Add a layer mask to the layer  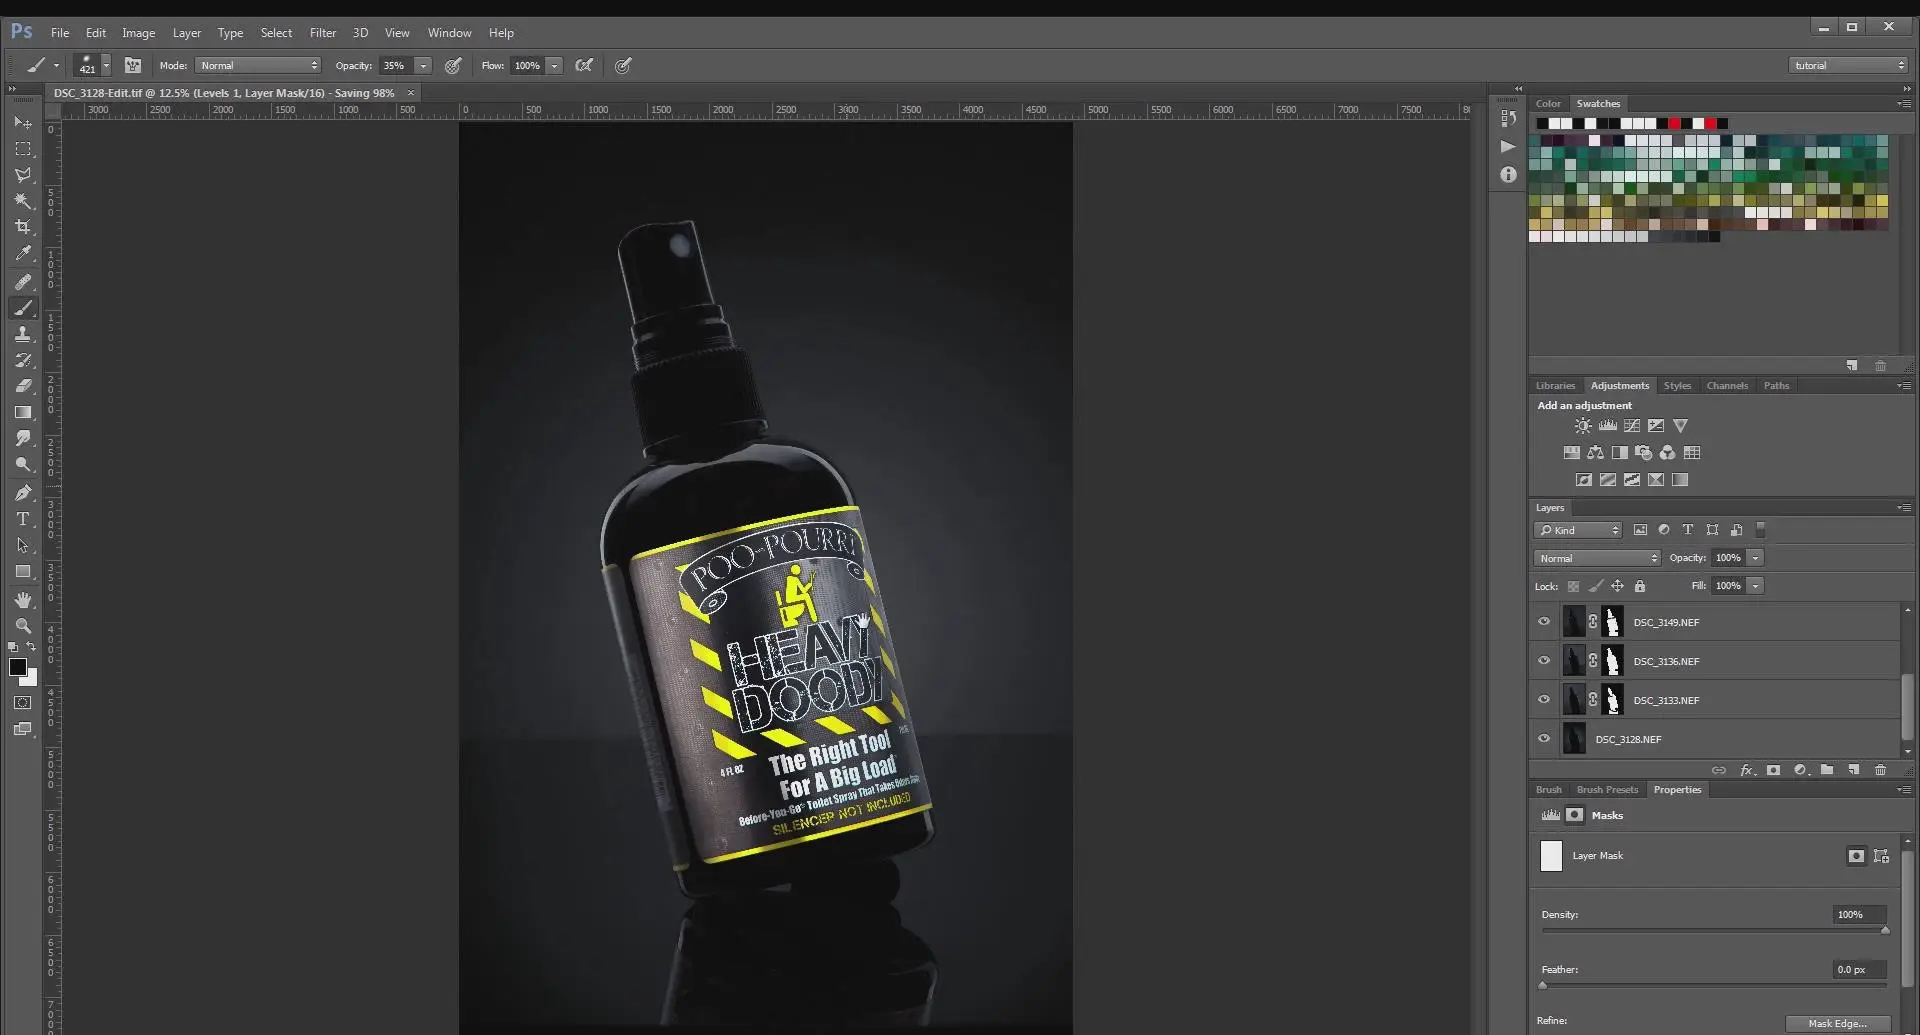point(1773,770)
